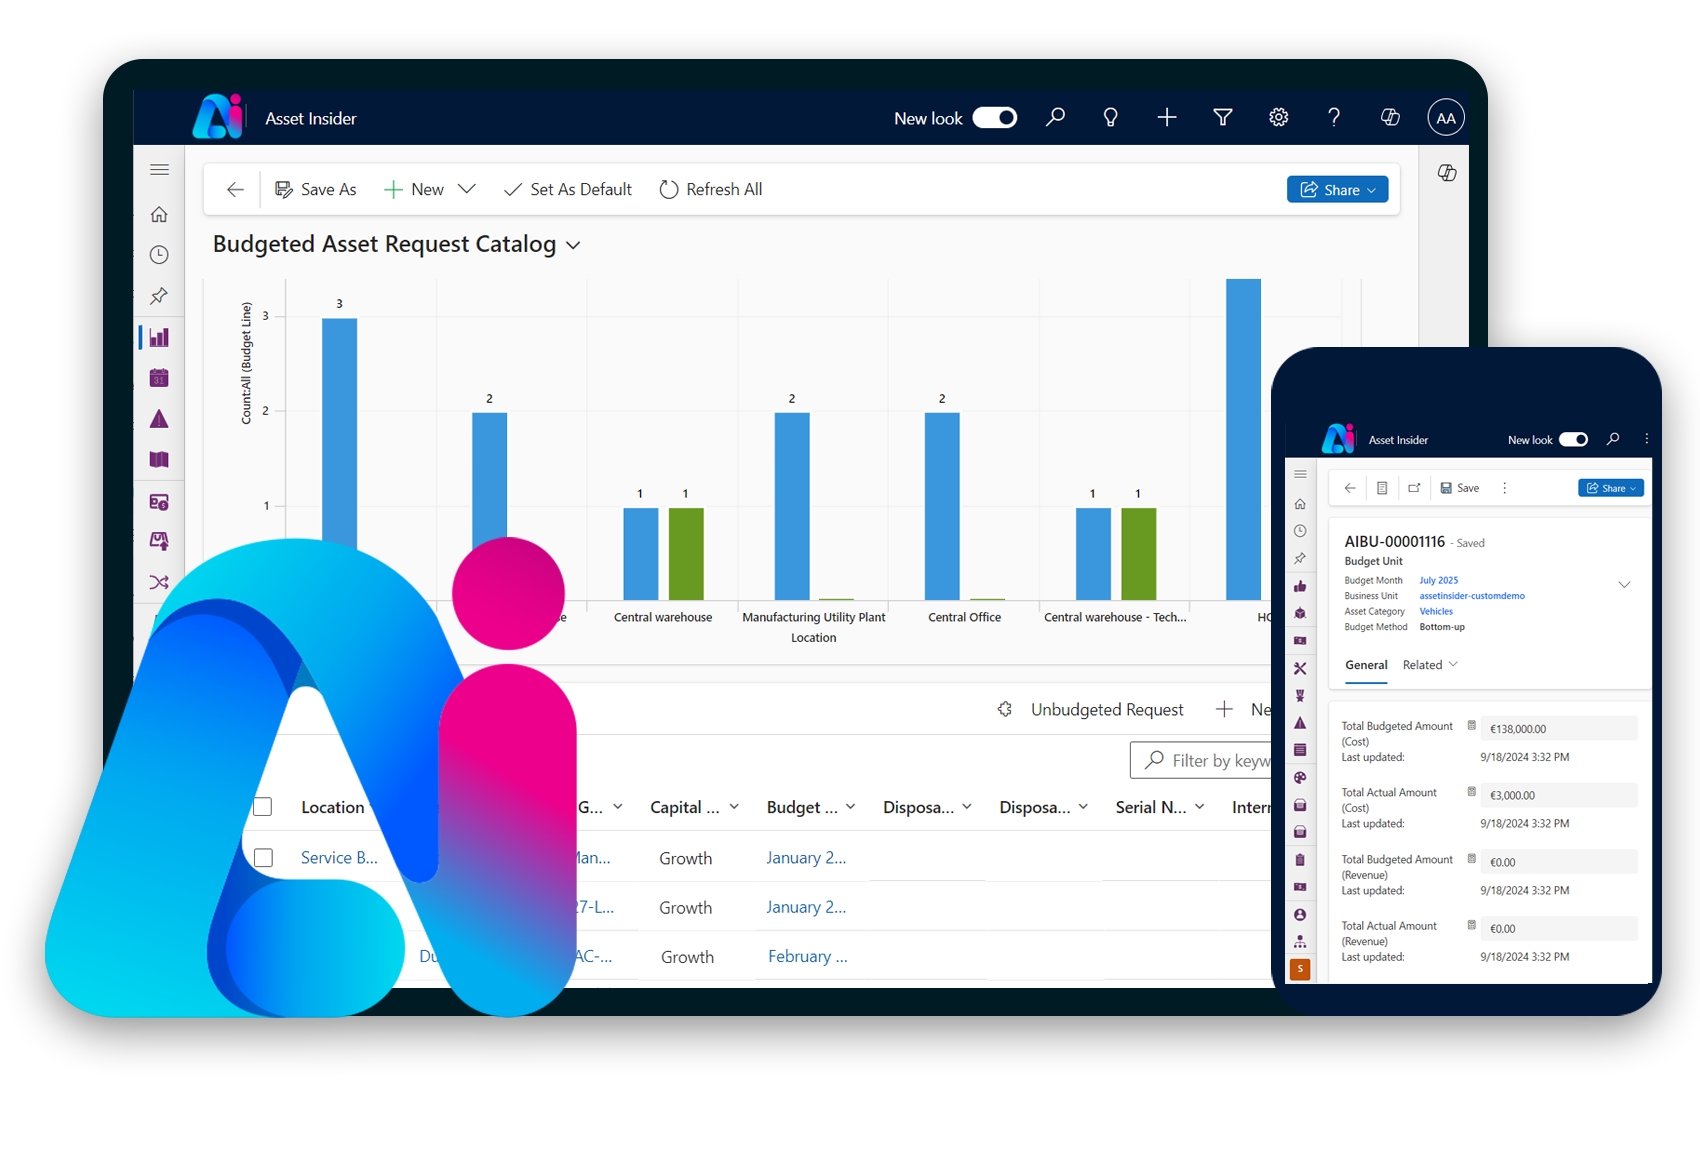Open the Home icon in left sidebar
This screenshot has height=1159, width=1700.
(159, 215)
